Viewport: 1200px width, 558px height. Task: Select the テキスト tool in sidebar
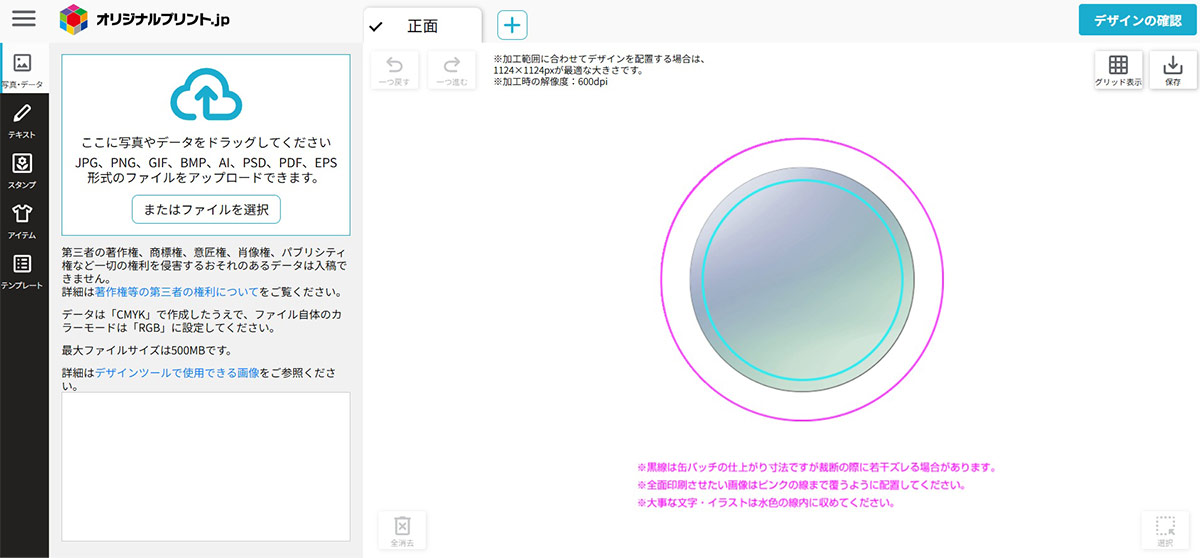(x=23, y=120)
